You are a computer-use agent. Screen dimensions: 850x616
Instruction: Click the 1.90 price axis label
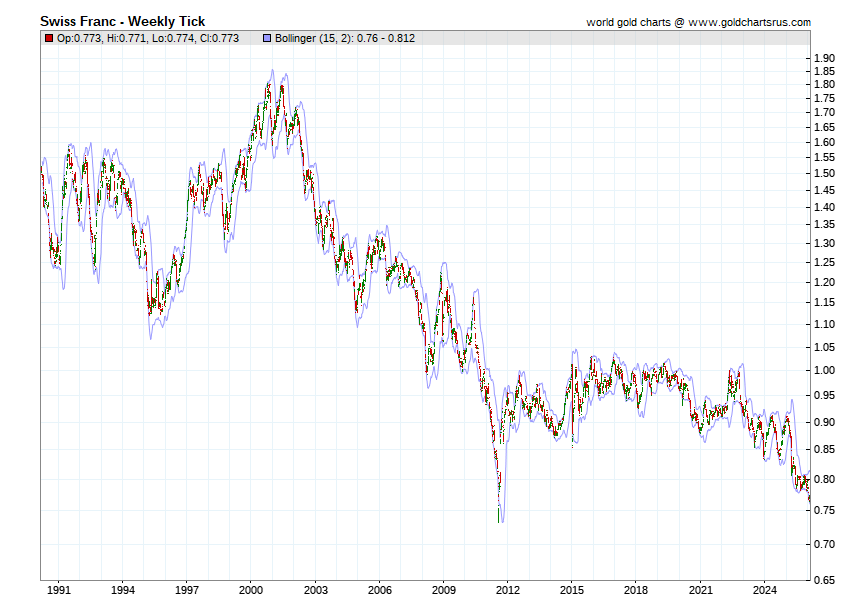823,59
